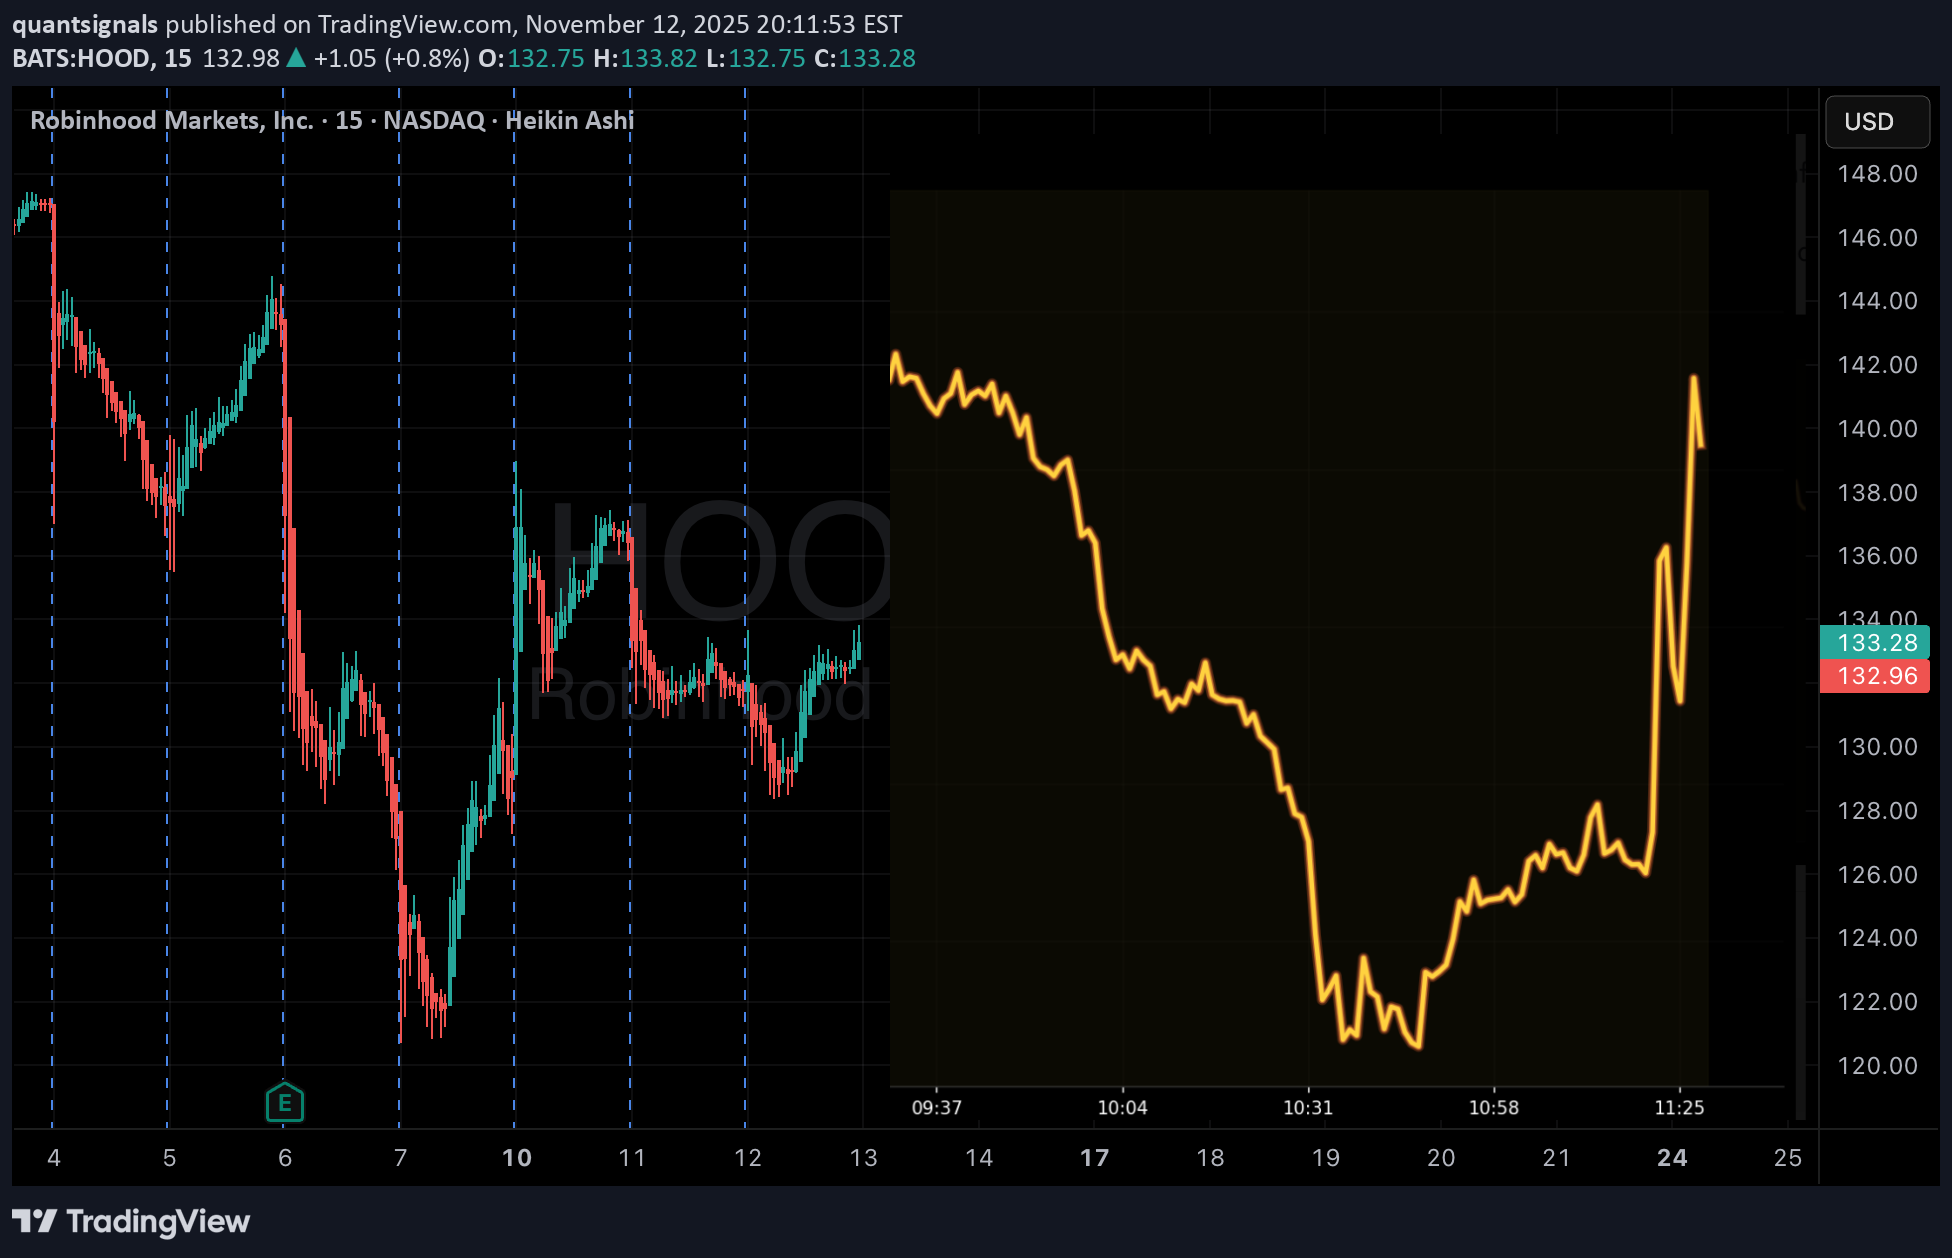Viewport: 1952px width, 1258px height.
Task: Click the USD currency button on price scale
Action: (1876, 122)
